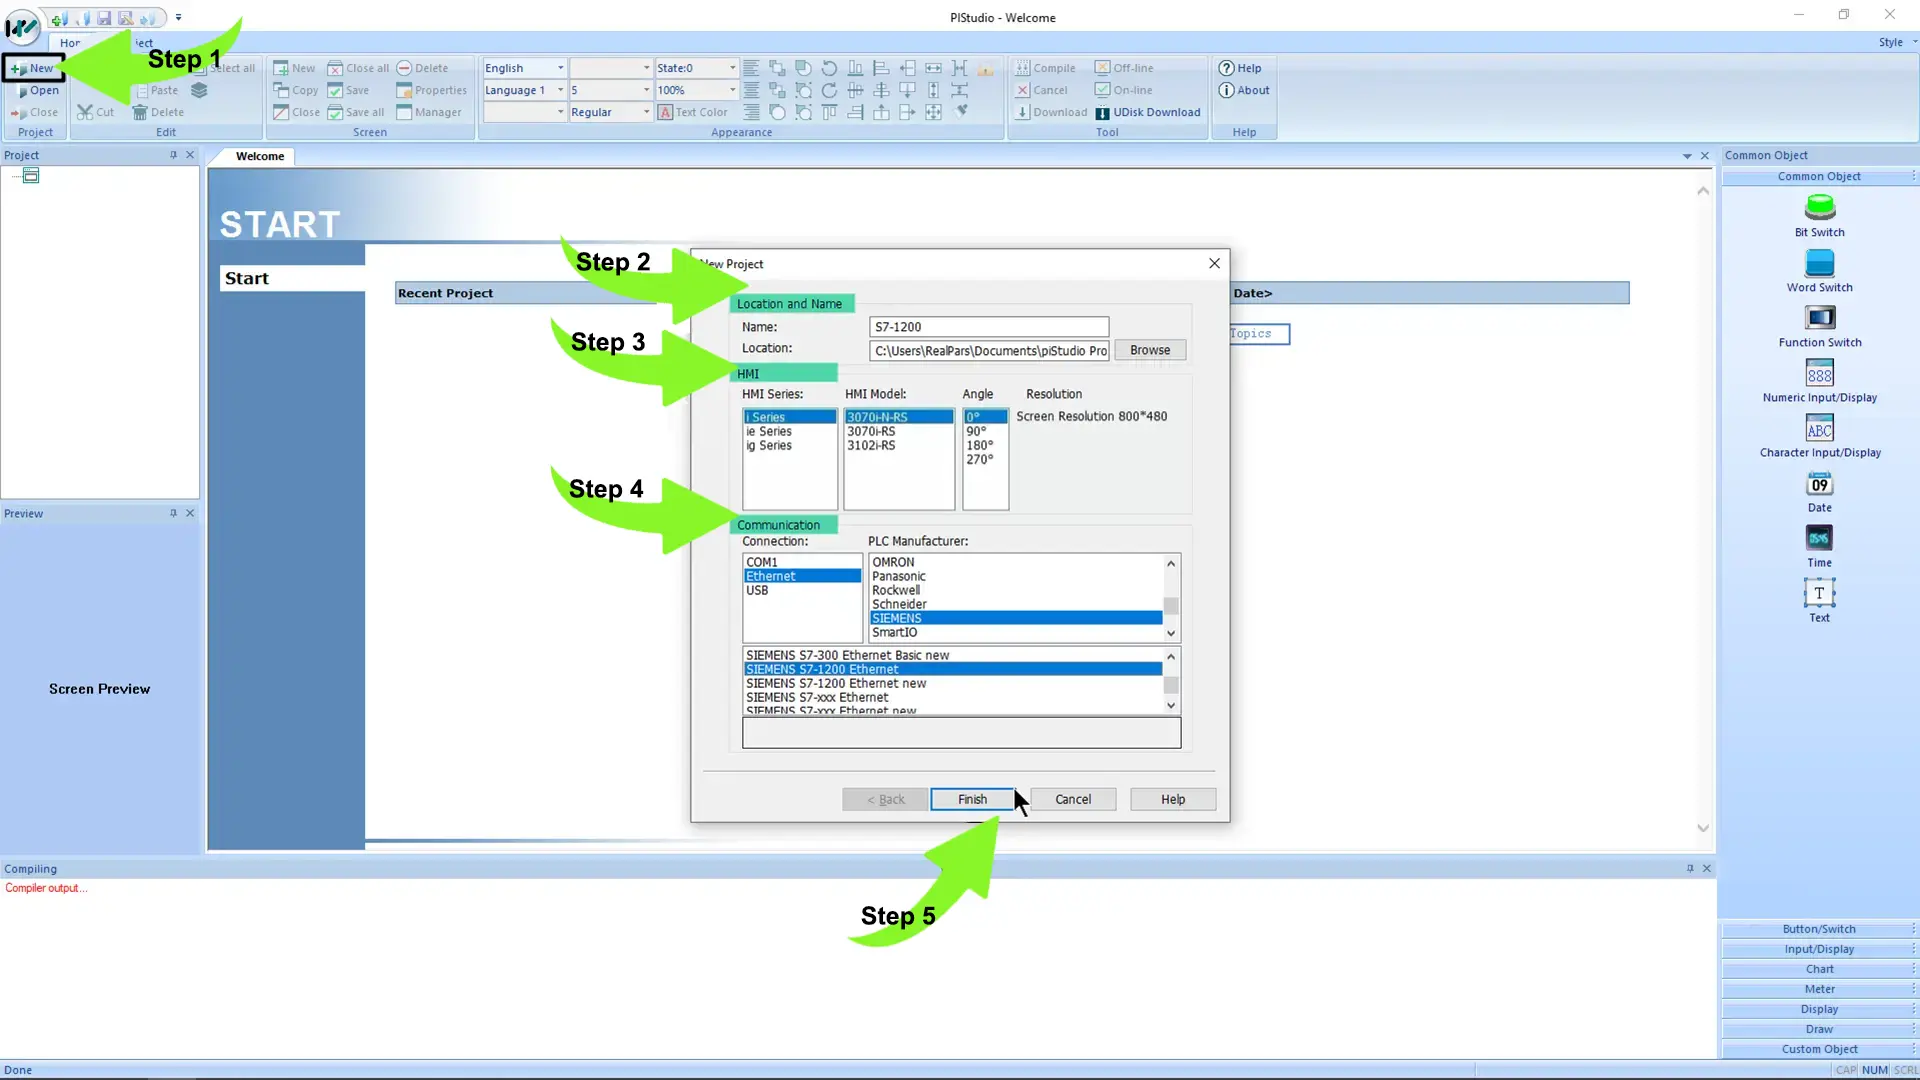Viewport: 1920px width, 1080px height.
Task: Click the project Name input field
Action: (989, 327)
